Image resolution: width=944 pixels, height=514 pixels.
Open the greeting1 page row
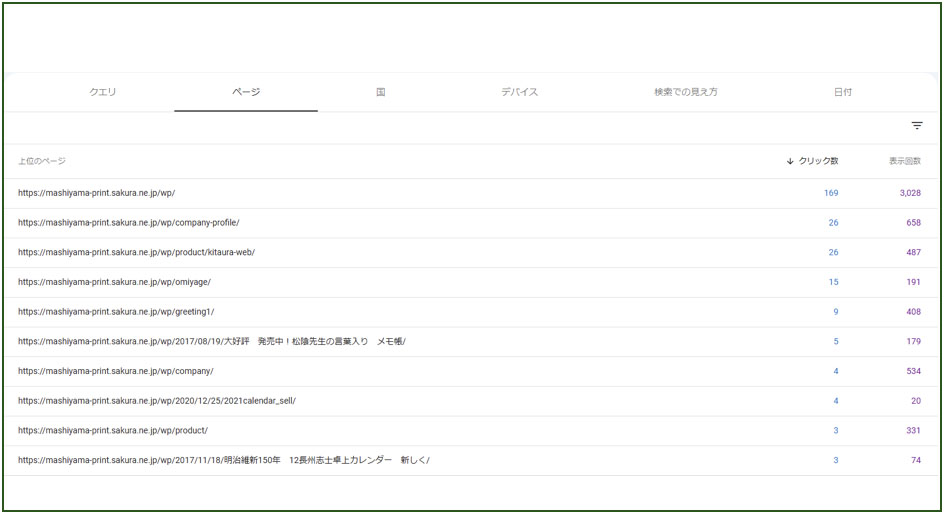pos(116,312)
